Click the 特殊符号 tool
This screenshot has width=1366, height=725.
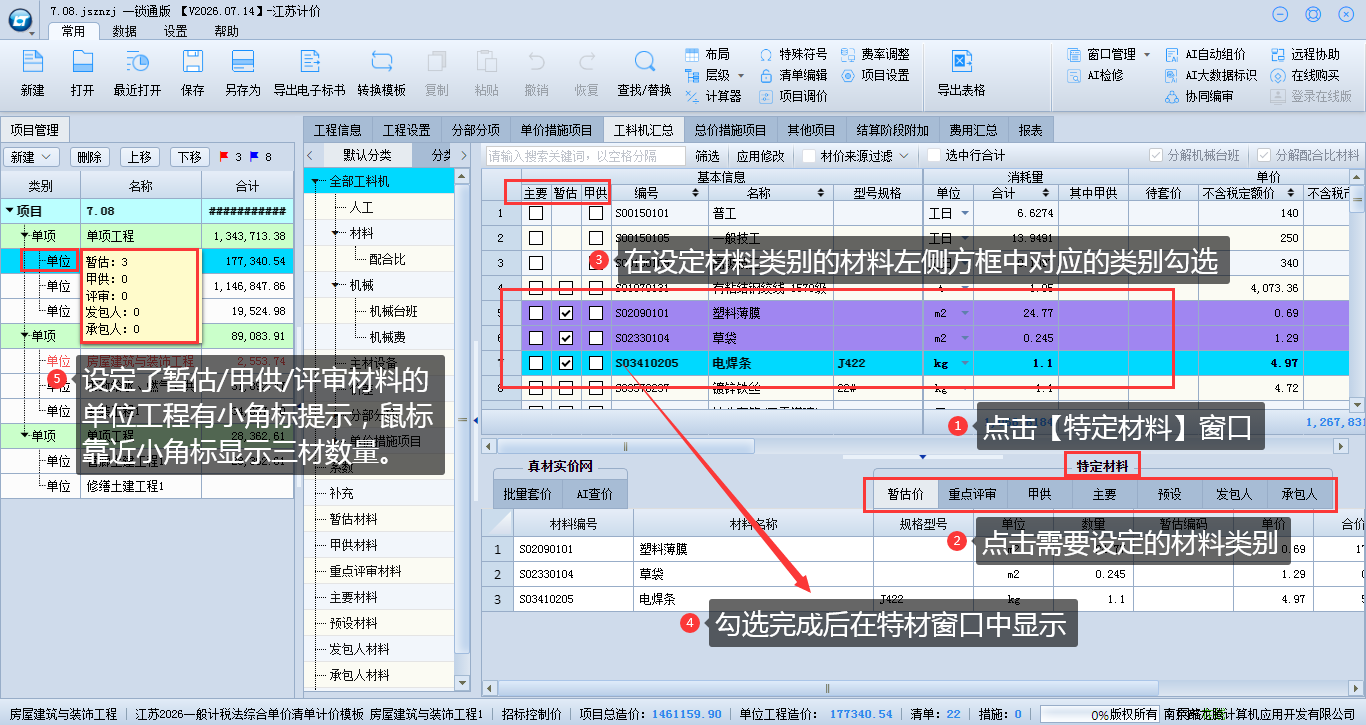tap(793, 54)
